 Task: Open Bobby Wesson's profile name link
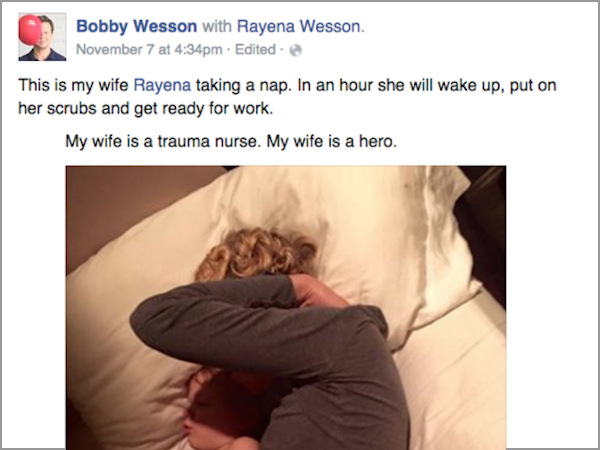click(x=137, y=26)
